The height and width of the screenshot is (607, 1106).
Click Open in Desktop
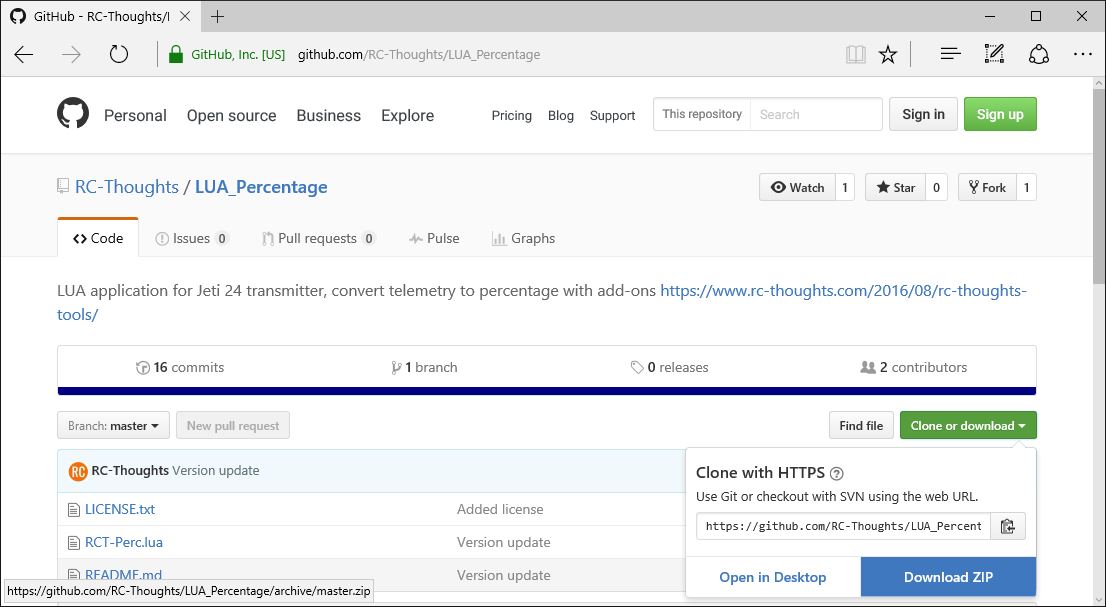(773, 577)
